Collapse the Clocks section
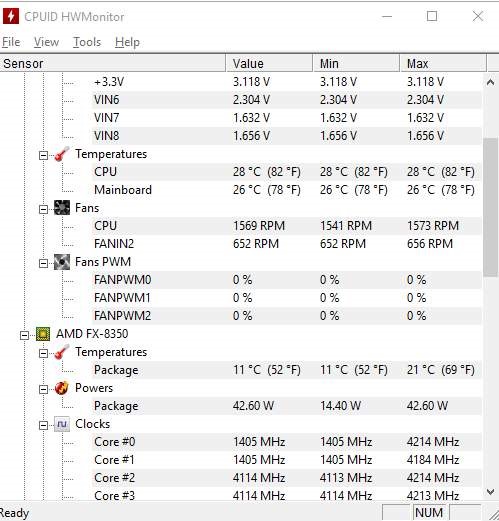499x521 pixels. coord(43,425)
